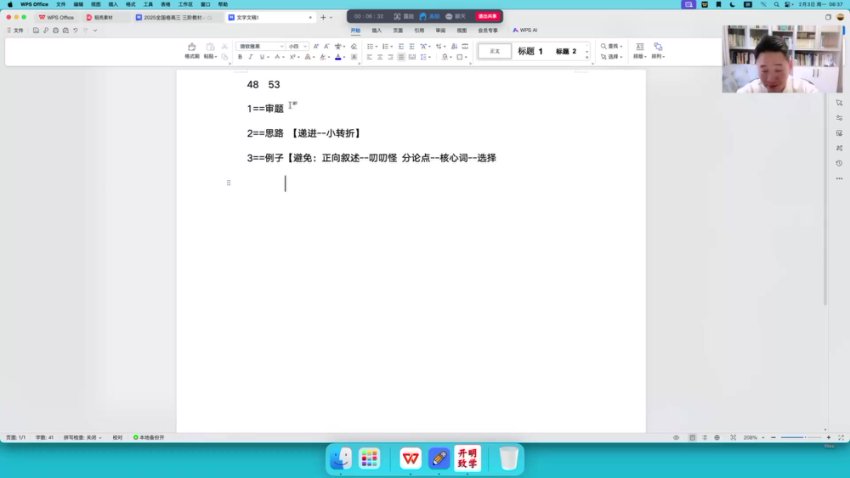Open Launchpad in the Dock
Image resolution: width=850 pixels, height=478 pixels.
coord(370,458)
